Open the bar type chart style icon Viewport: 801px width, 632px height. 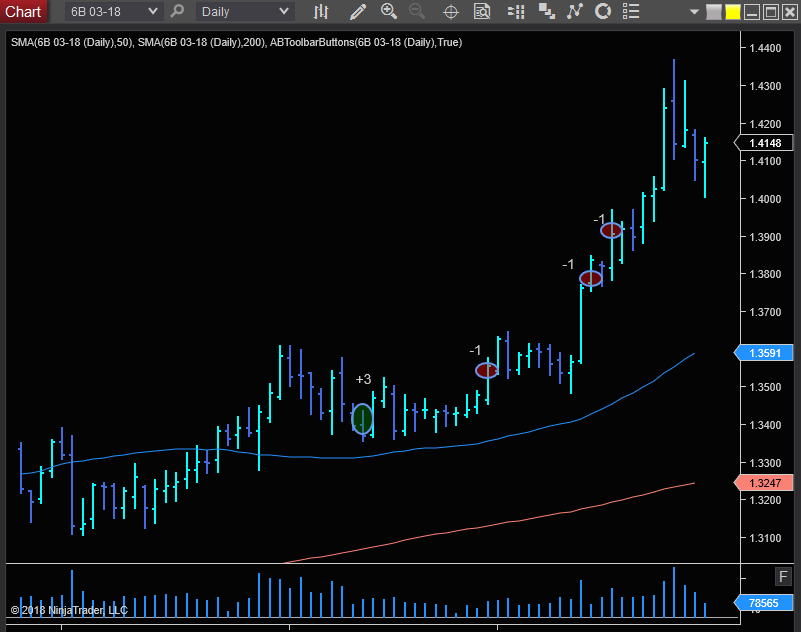(321, 11)
